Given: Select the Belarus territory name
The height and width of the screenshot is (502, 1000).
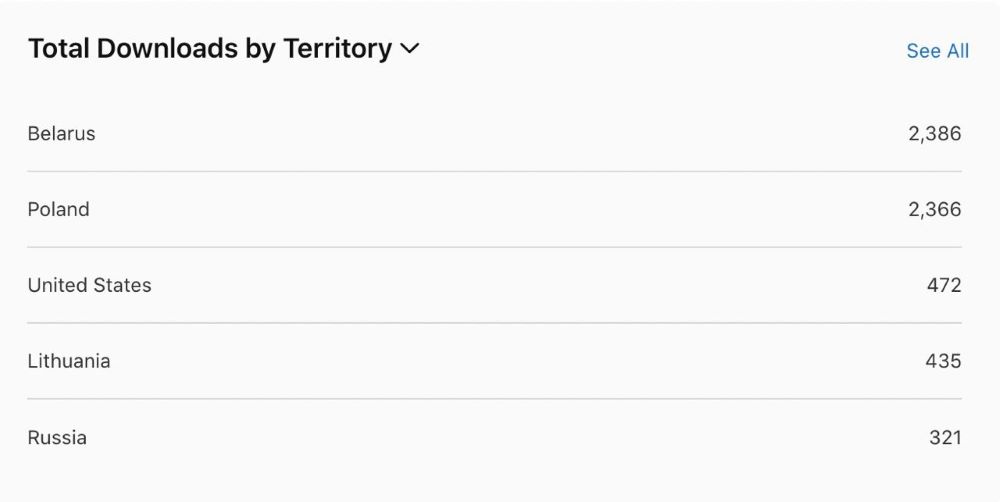Looking at the screenshot, I should [62, 133].
